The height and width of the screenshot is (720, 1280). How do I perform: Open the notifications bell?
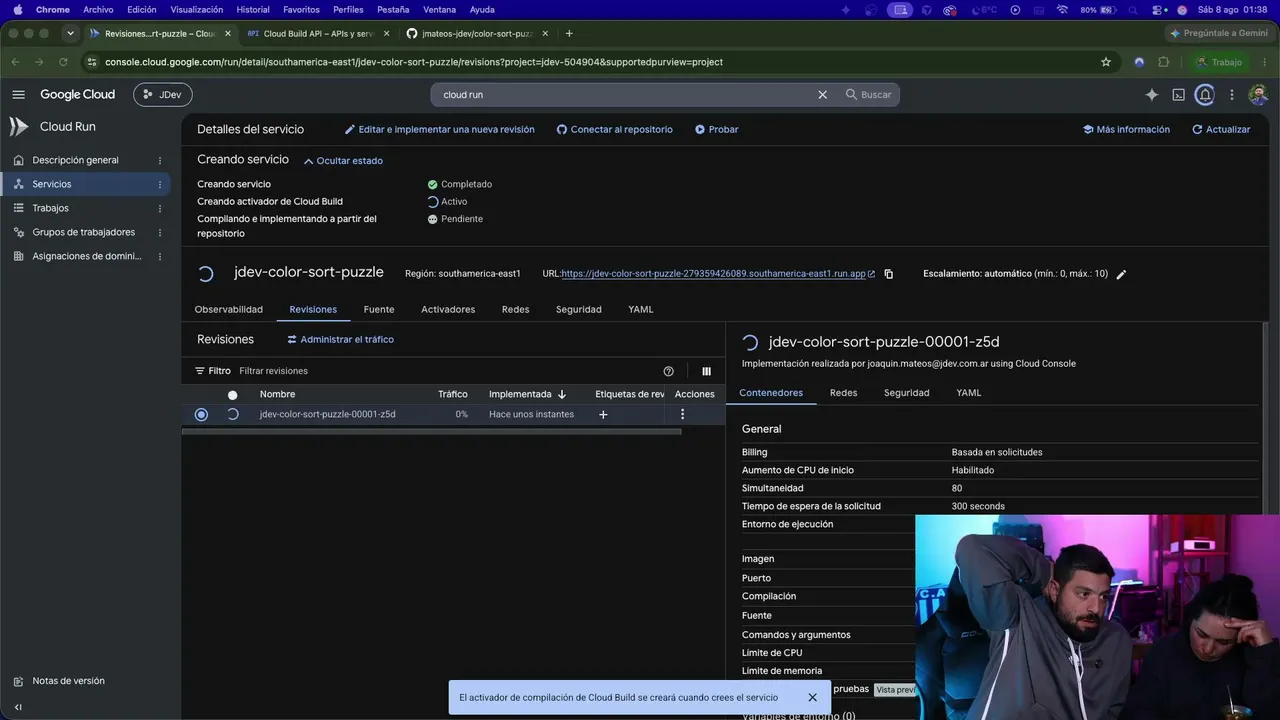click(1206, 95)
